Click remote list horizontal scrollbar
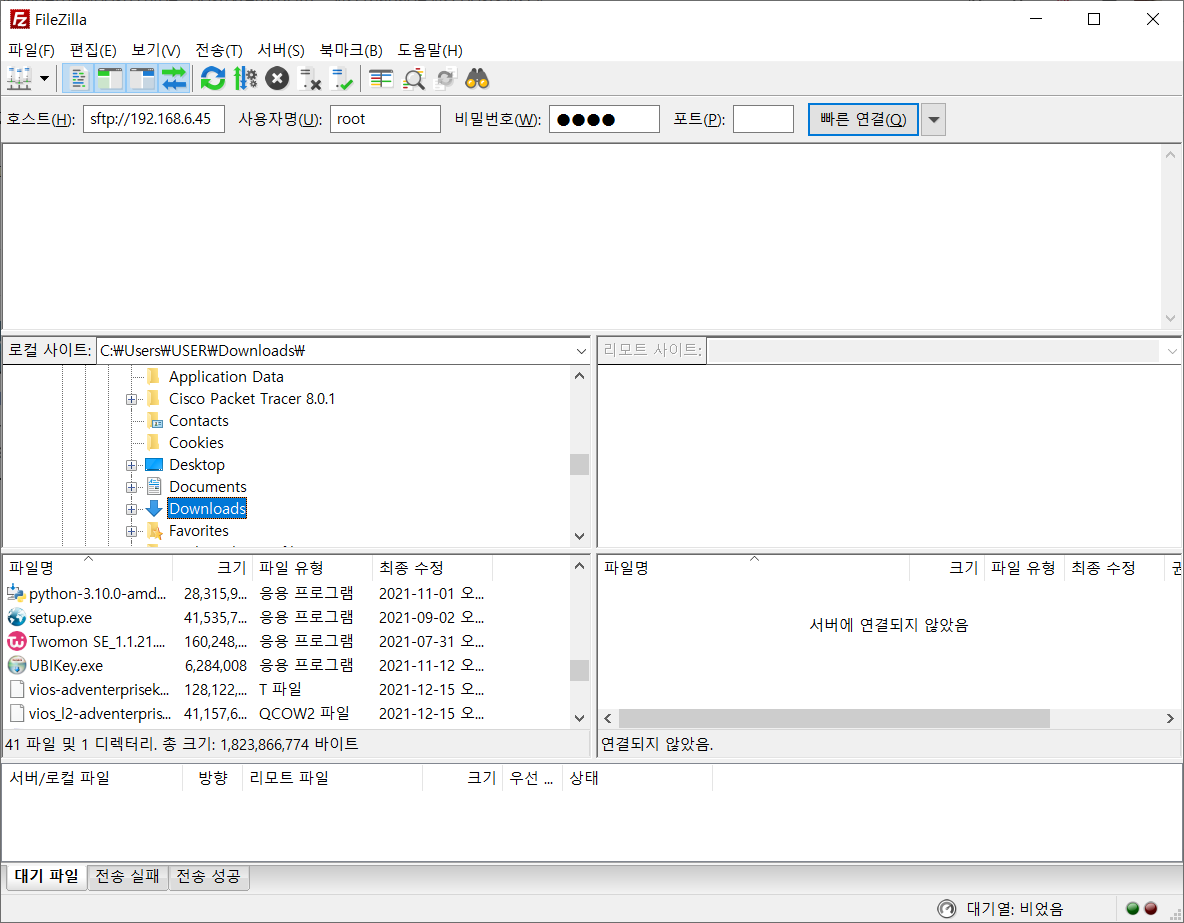The image size is (1184, 923). (834, 718)
